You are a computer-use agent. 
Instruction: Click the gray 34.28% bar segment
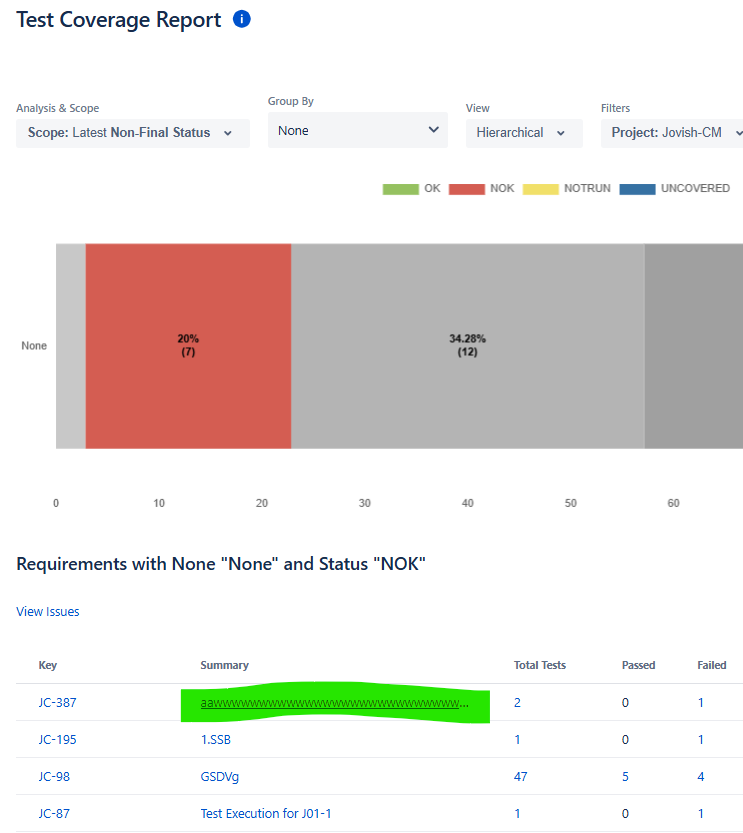tap(467, 346)
